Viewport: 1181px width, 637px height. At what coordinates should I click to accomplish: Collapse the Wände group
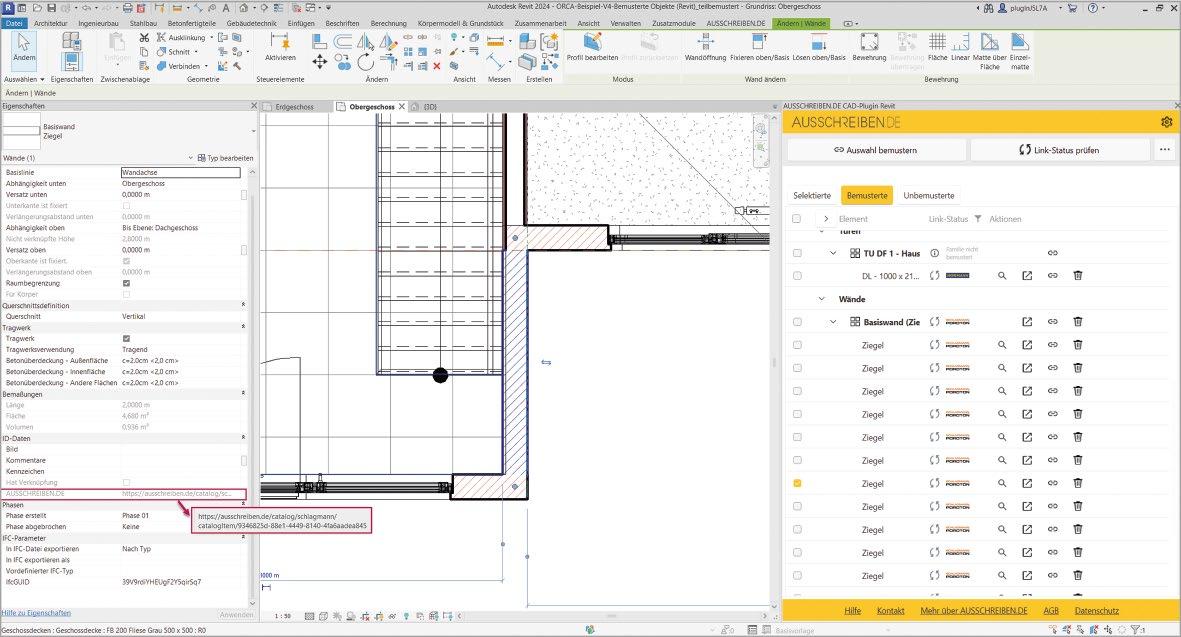coord(822,299)
